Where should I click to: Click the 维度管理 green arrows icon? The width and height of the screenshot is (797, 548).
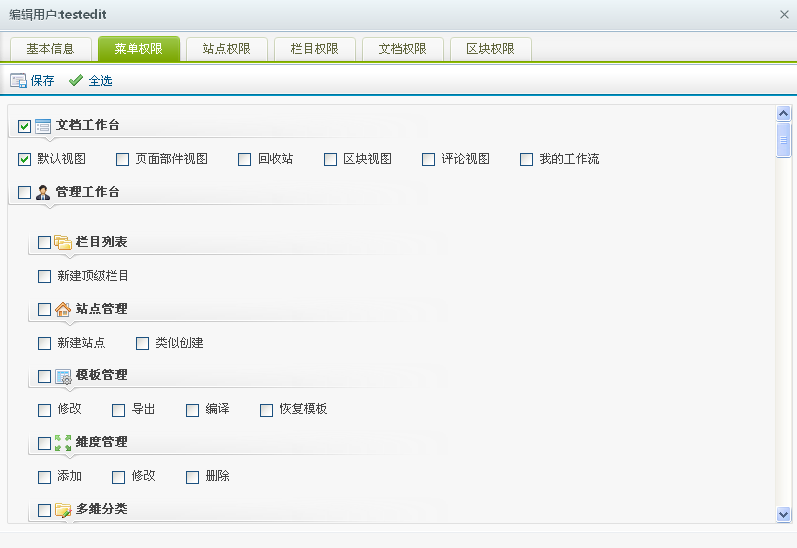point(62,442)
